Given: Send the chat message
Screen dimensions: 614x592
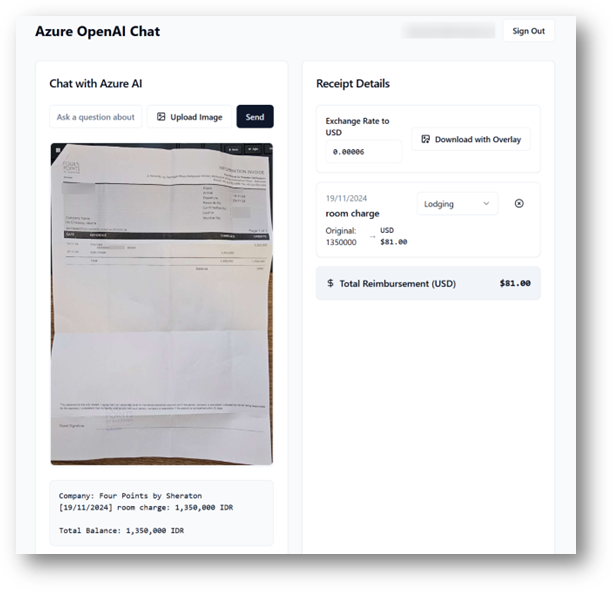Looking at the screenshot, I should 255,117.
